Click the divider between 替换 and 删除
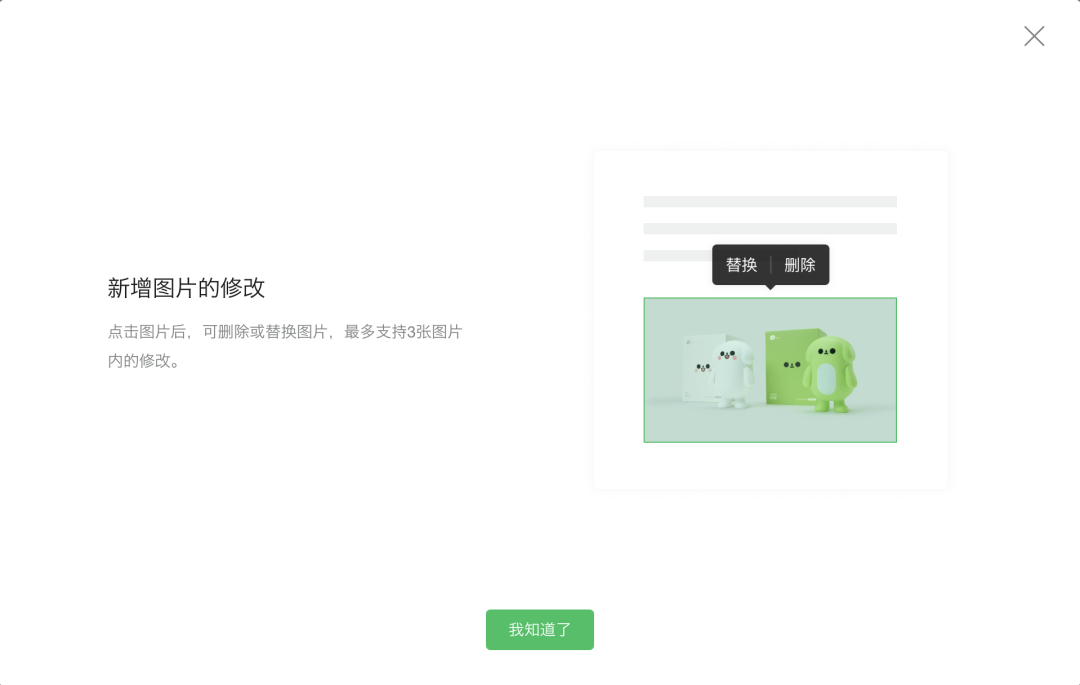The image size is (1080, 685). click(771, 264)
